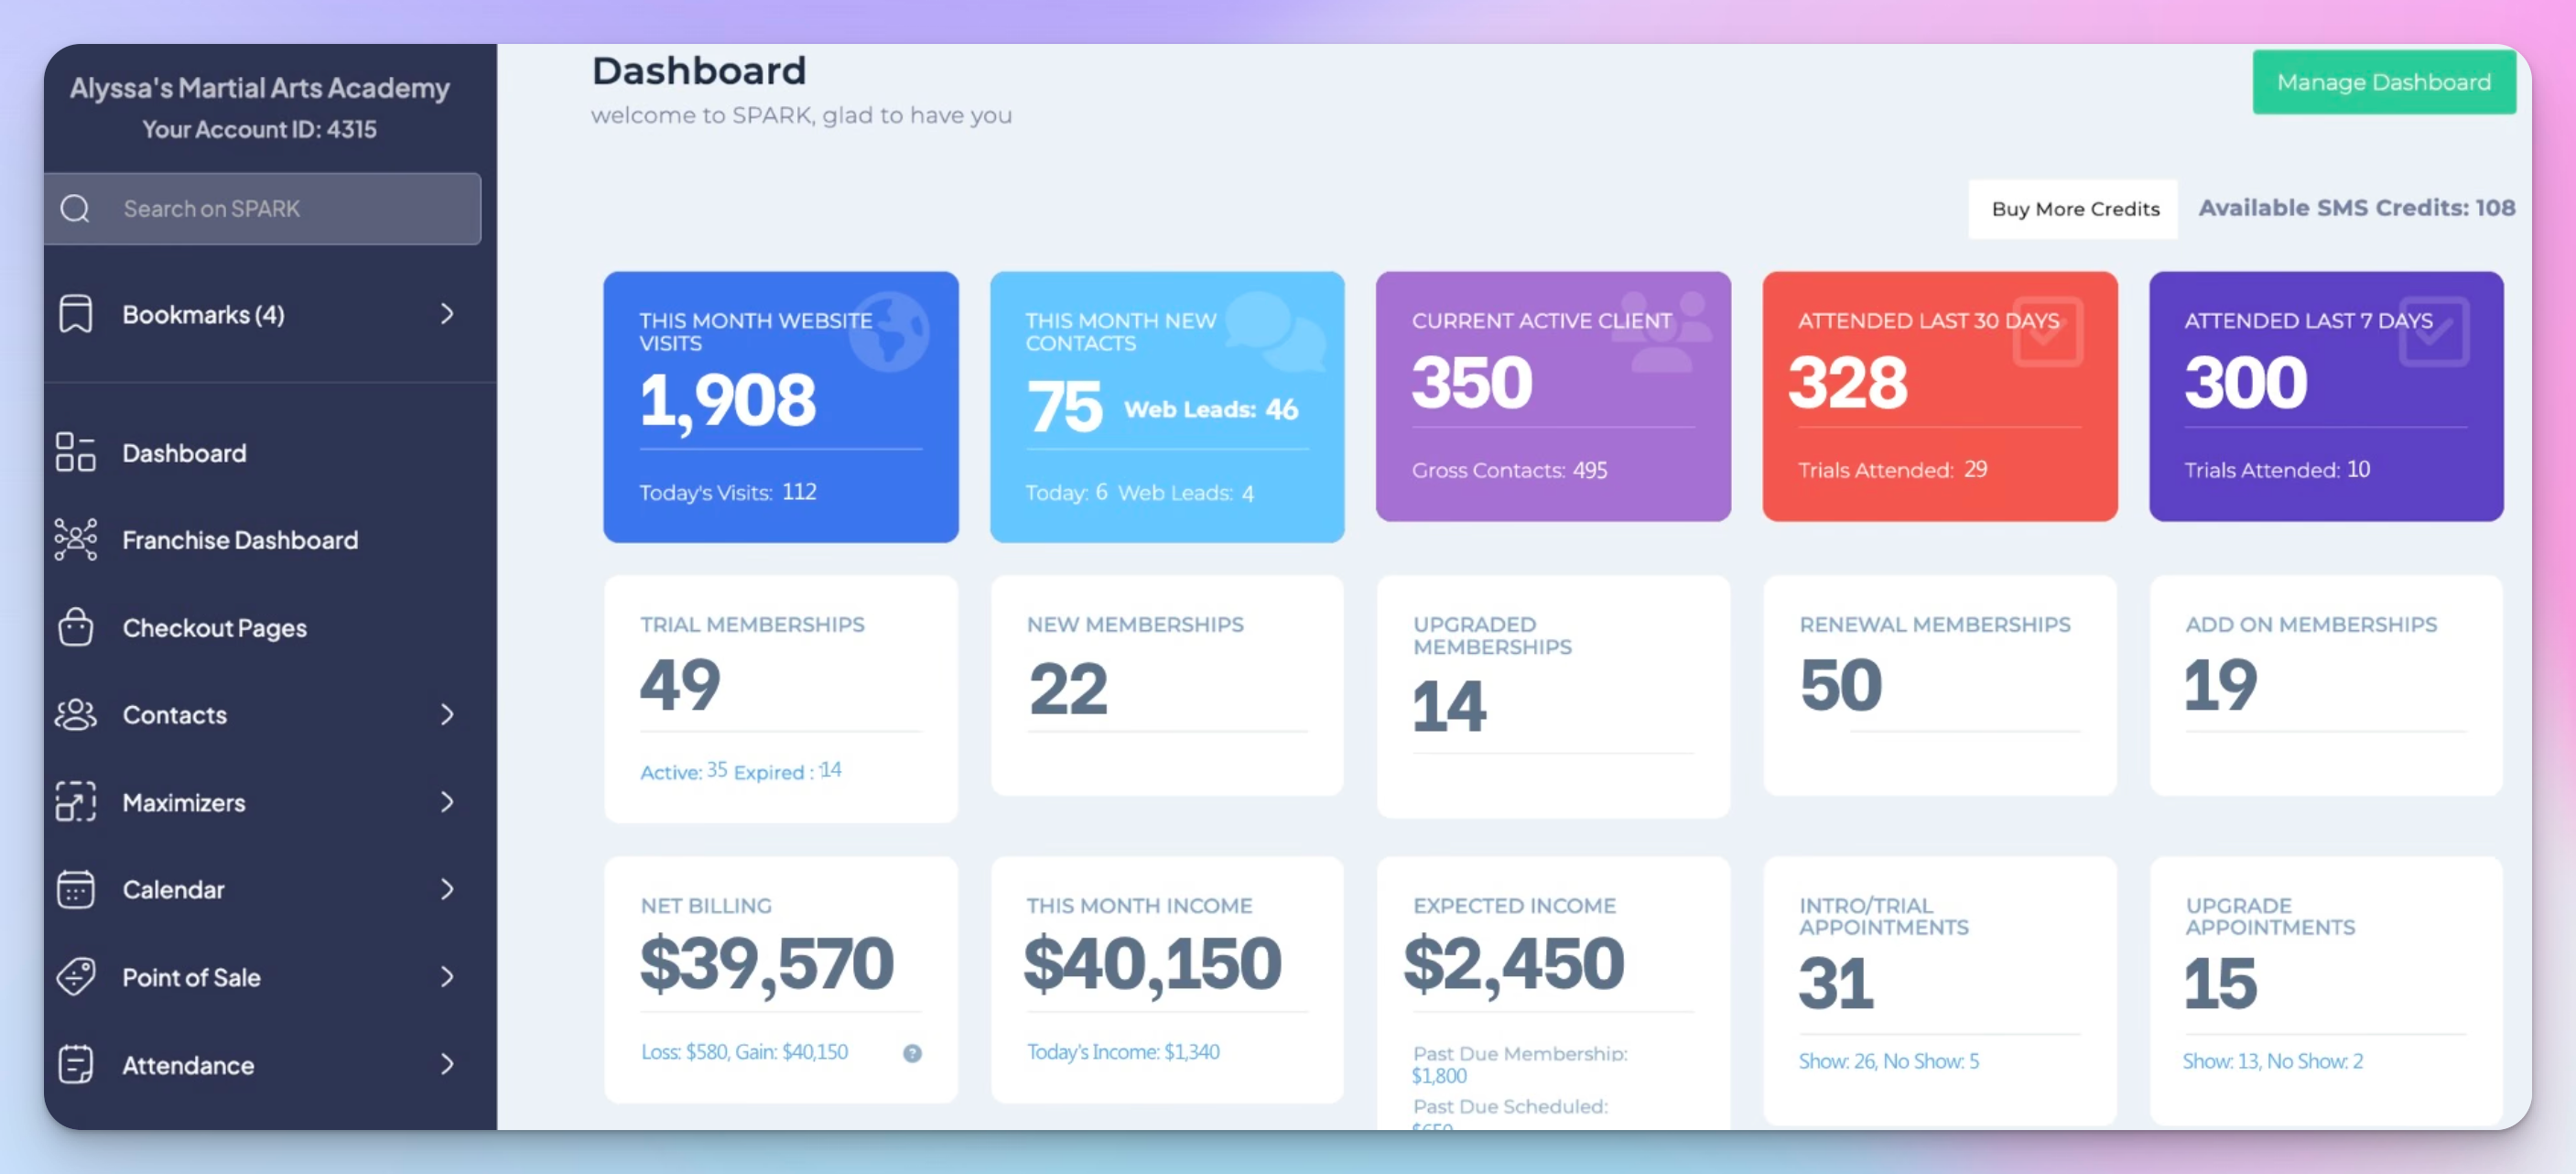2576x1174 pixels.
Task: Click the Point of Sale tag icon
Action: (x=75, y=977)
